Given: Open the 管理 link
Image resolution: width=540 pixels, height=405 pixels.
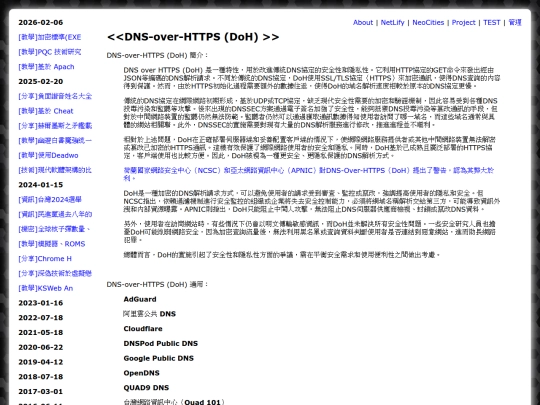Looking at the screenshot, I should point(515,22).
